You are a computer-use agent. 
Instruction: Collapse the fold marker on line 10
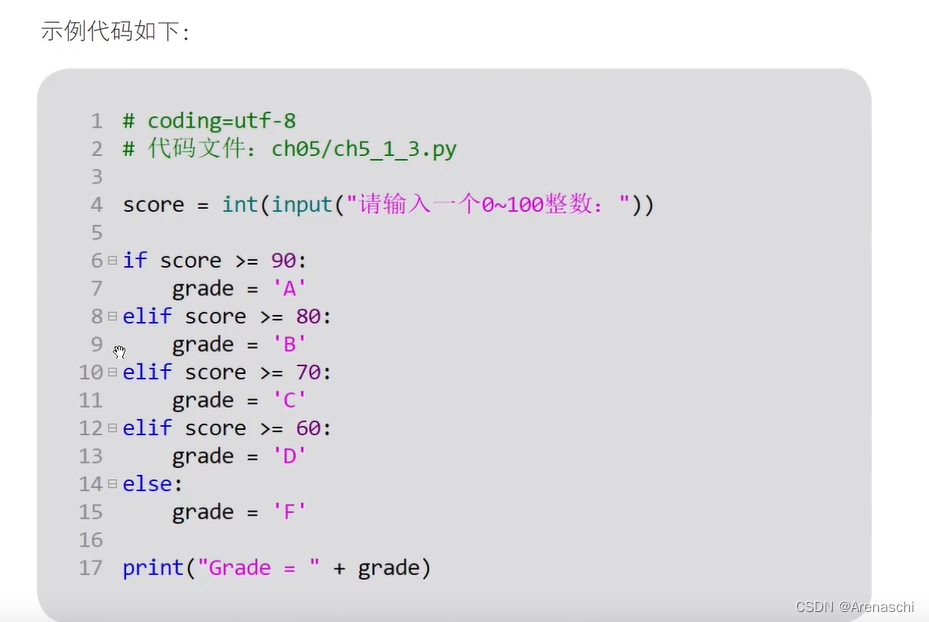tap(113, 372)
